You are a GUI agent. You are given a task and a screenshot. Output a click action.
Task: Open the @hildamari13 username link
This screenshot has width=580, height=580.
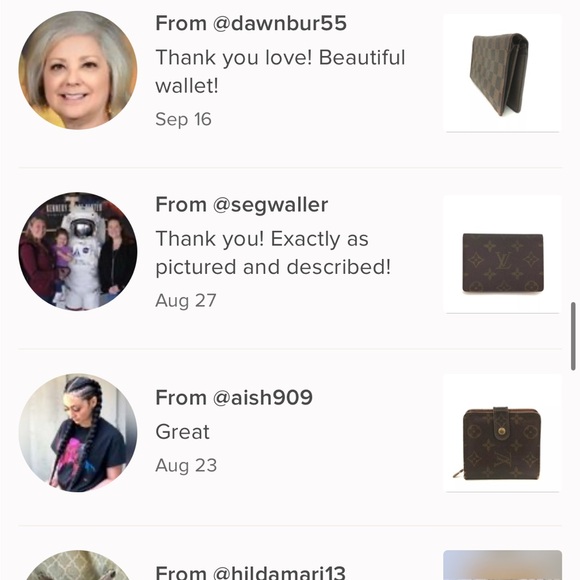[279, 572]
